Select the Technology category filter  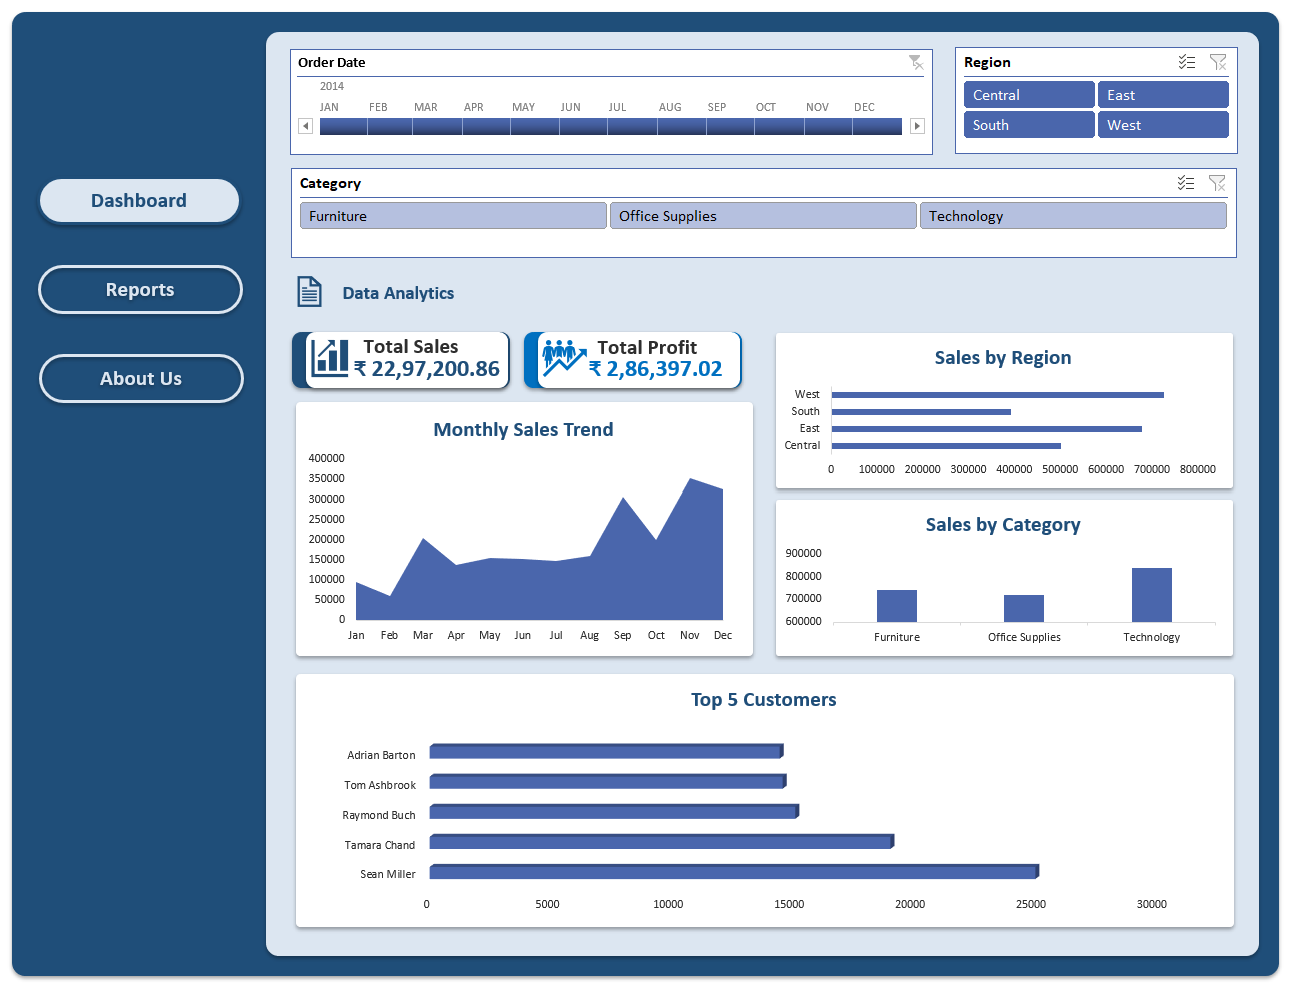click(x=1073, y=215)
